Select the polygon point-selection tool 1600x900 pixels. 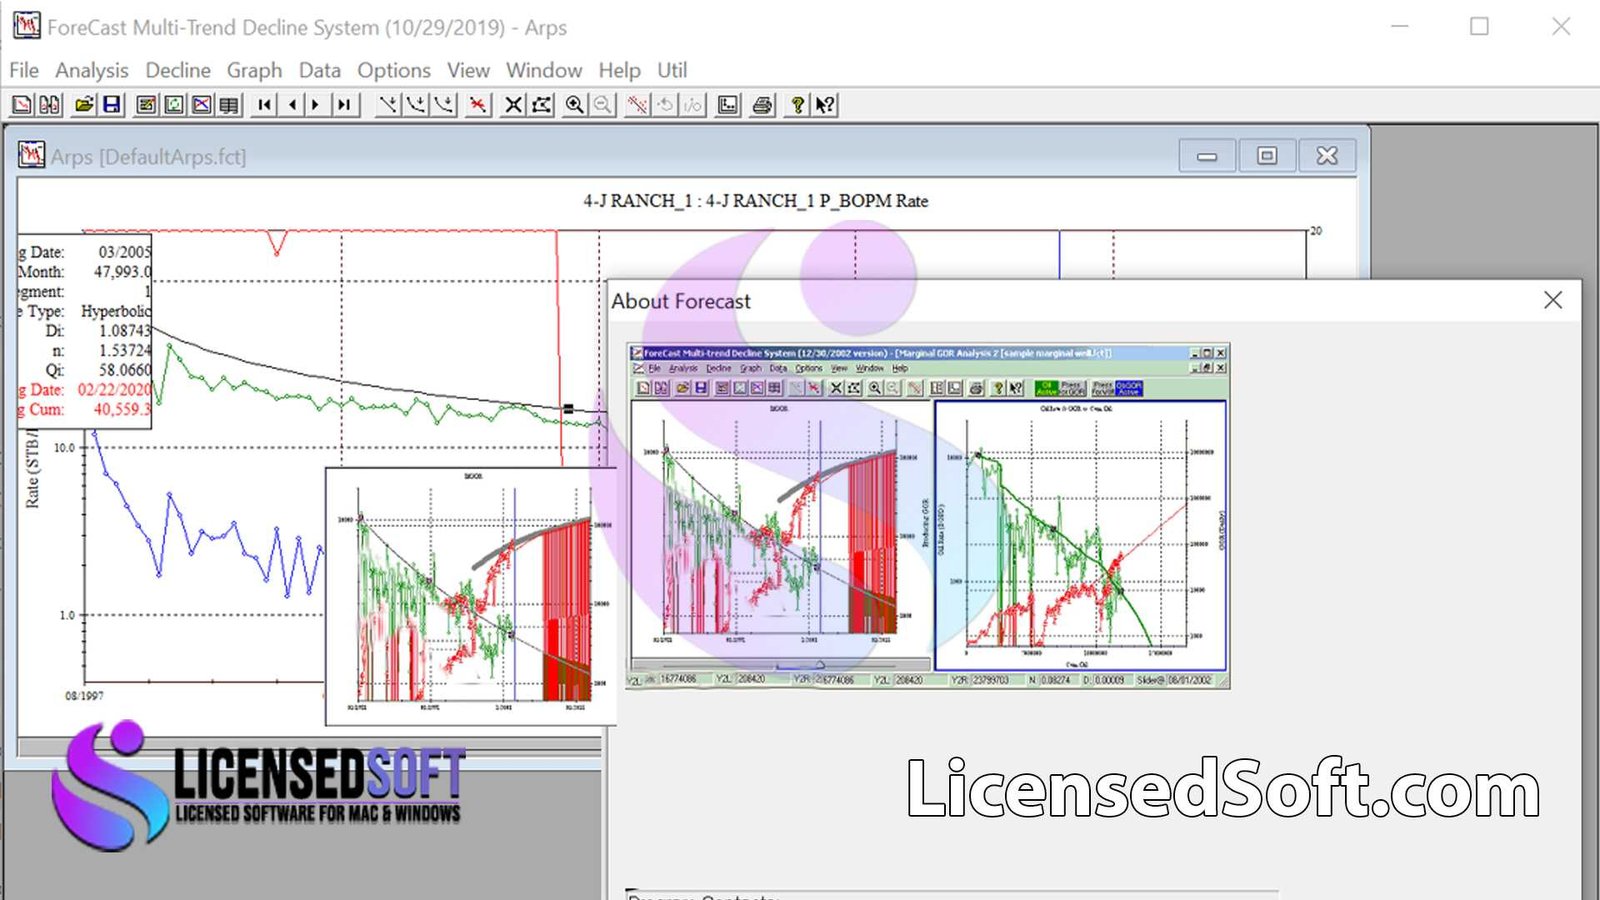(x=541, y=104)
